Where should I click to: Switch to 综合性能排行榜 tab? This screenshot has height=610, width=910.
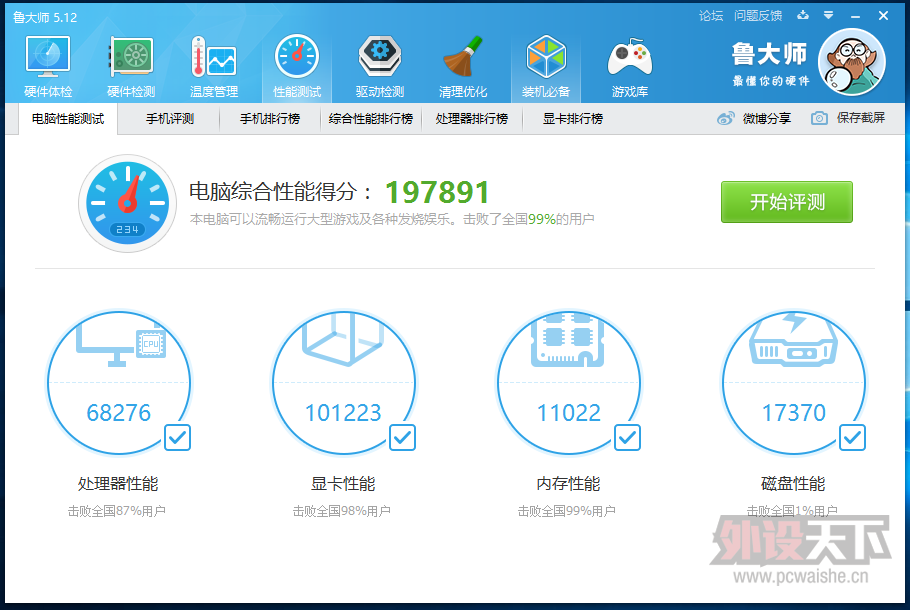click(371, 119)
